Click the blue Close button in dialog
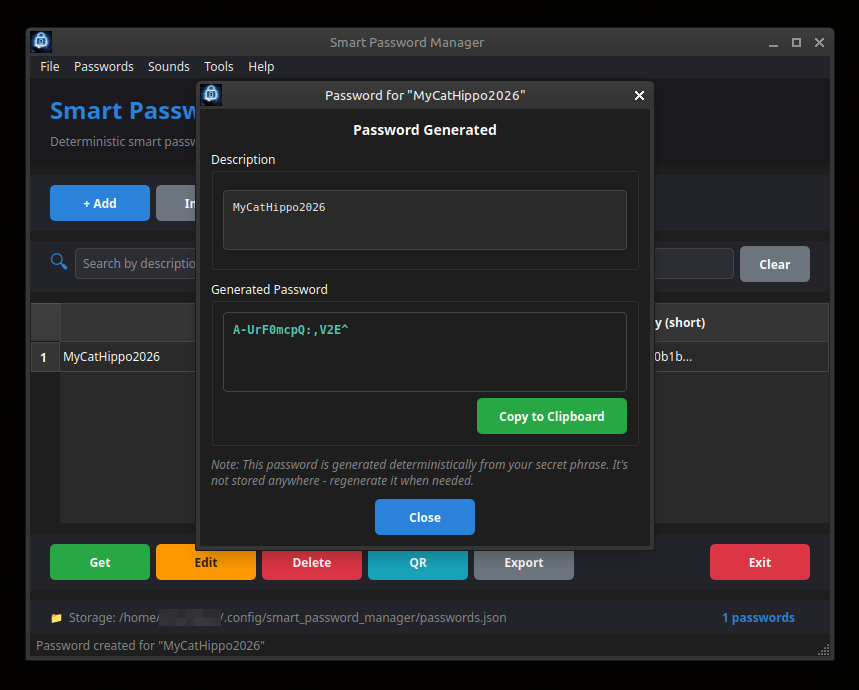The width and height of the screenshot is (859, 690). 425,517
